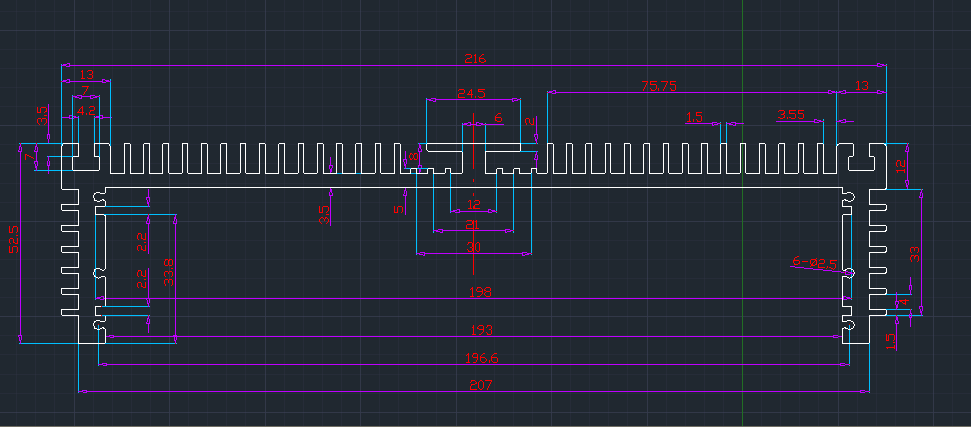Select the 4.2 dimension at top left

click(x=86, y=111)
